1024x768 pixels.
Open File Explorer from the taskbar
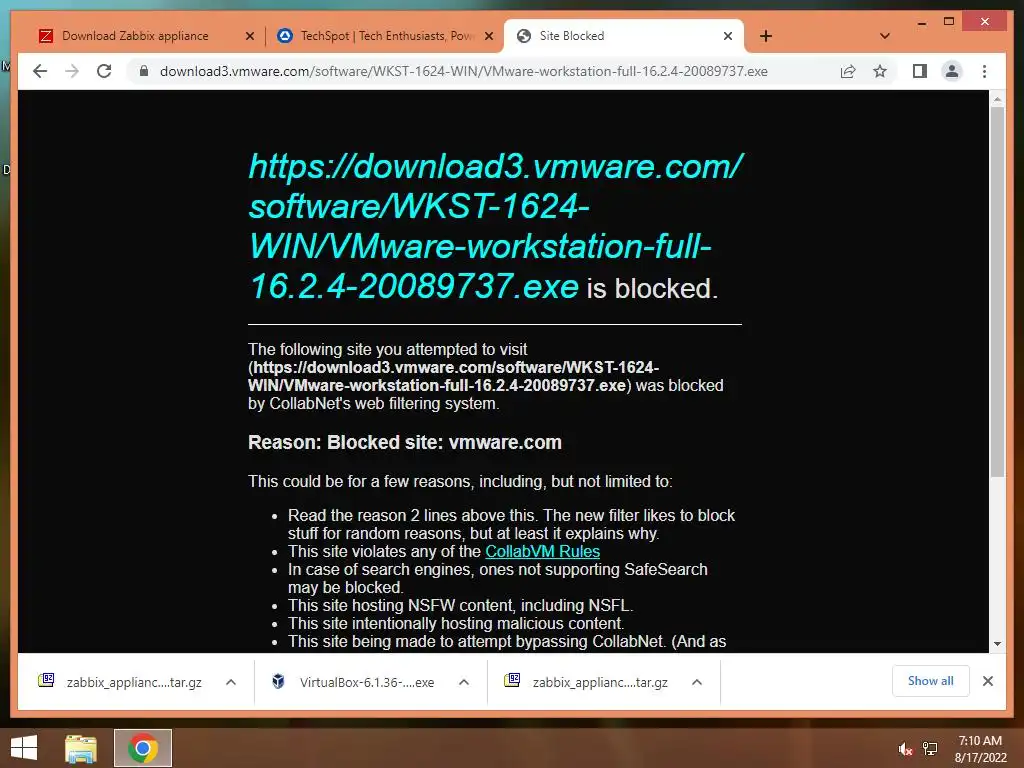click(81, 748)
